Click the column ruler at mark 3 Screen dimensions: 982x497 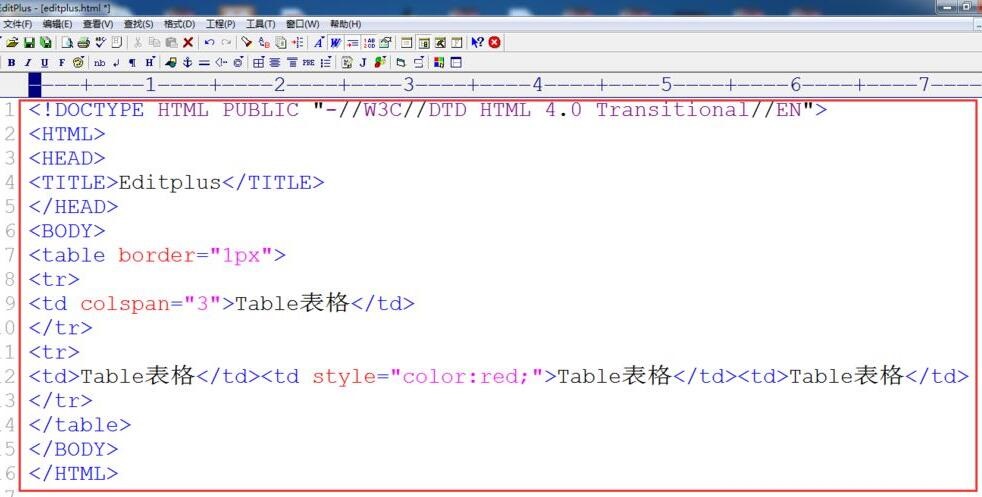pos(408,84)
